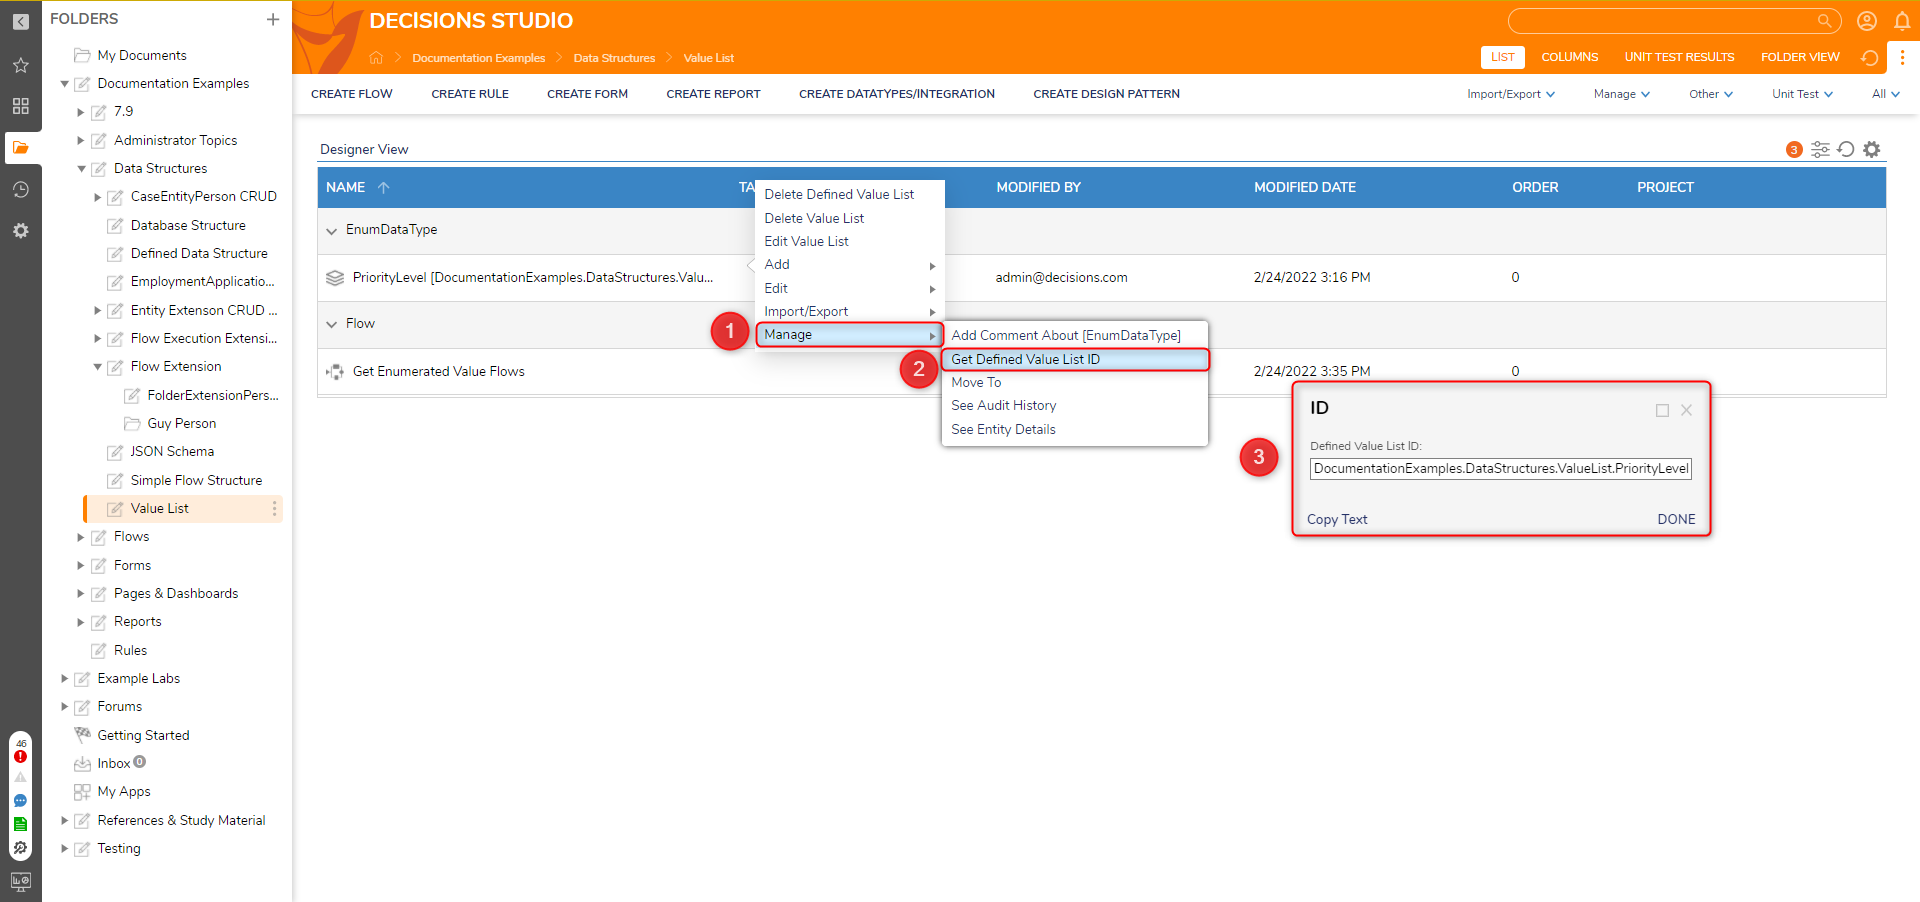Open the recent history clock icon
1920x902 pixels.
20,189
